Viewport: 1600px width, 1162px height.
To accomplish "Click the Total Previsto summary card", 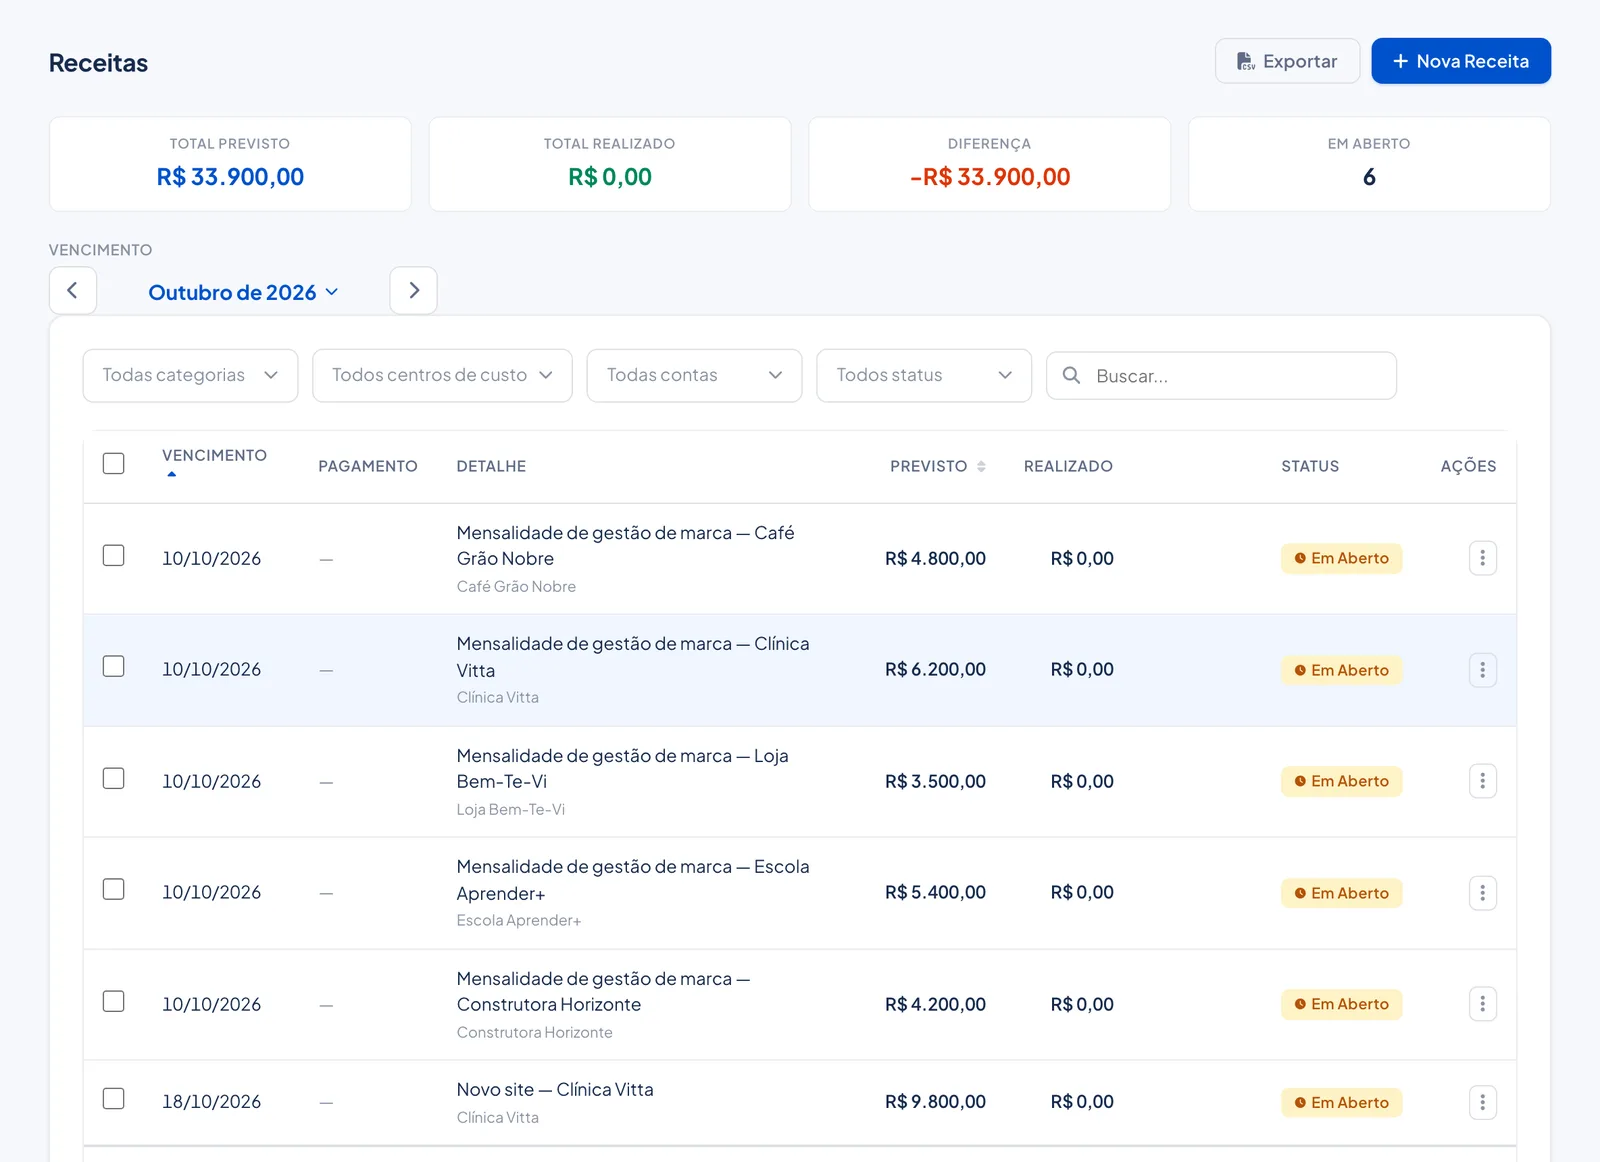I will [x=230, y=164].
